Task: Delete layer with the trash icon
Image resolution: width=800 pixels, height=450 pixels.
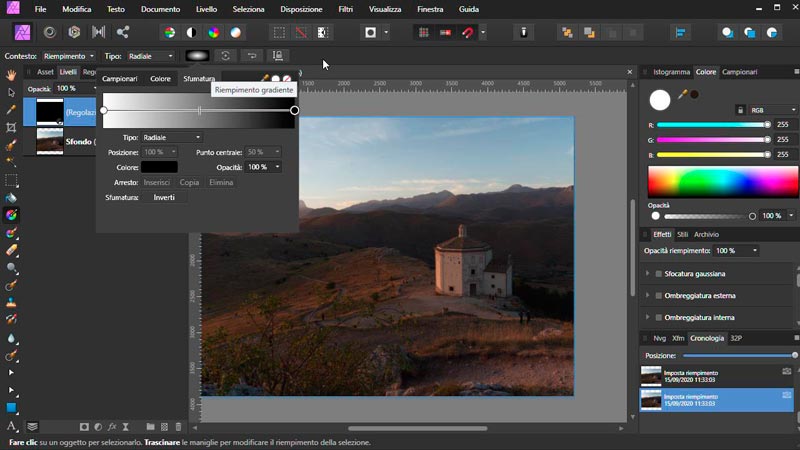Action: (x=178, y=427)
